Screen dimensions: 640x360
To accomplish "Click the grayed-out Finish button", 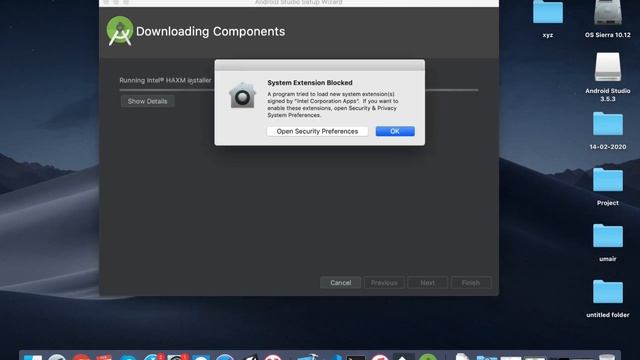I will point(471,282).
